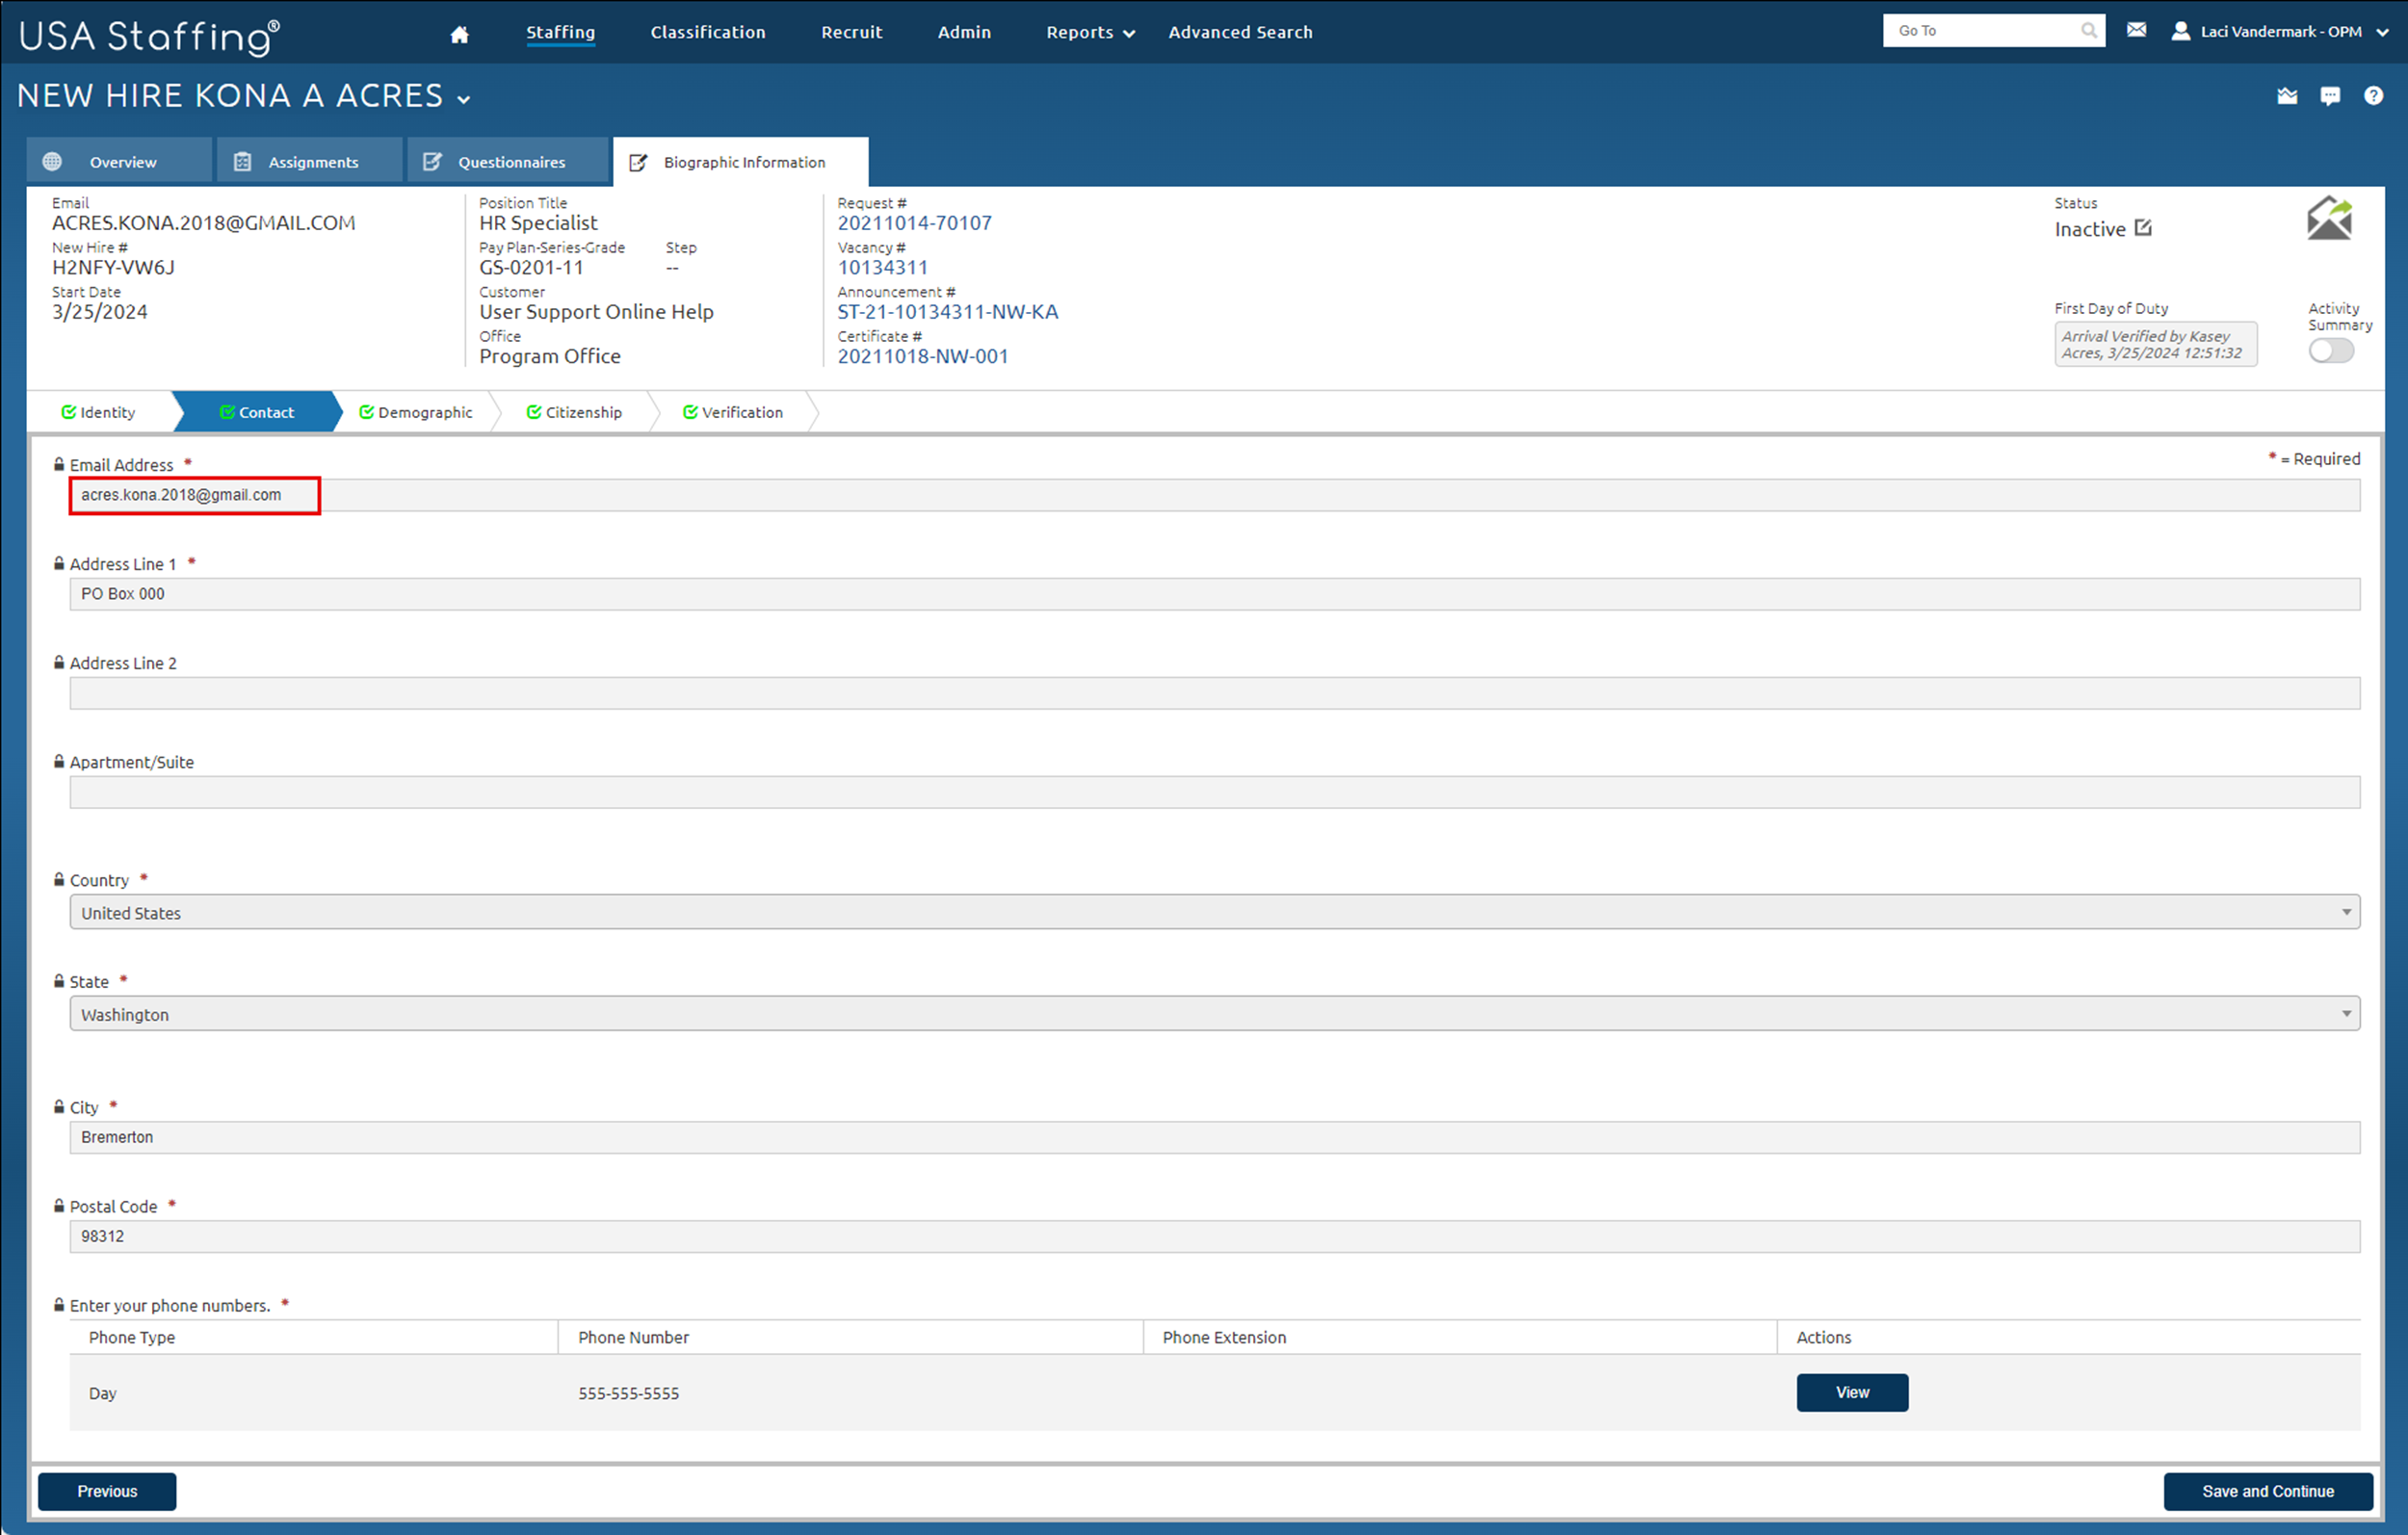Open the notes speech bubble icon

pyautogui.click(x=2330, y=96)
